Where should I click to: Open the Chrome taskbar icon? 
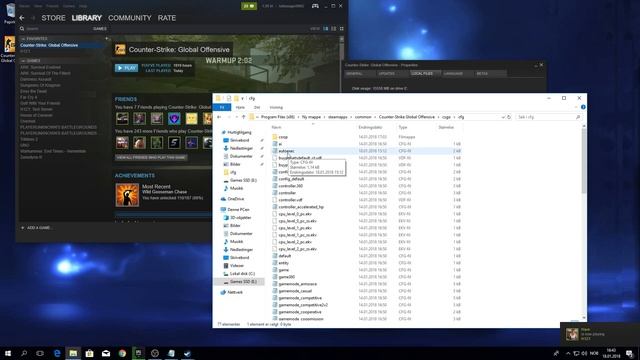pyautogui.click(x=122, y=353)
